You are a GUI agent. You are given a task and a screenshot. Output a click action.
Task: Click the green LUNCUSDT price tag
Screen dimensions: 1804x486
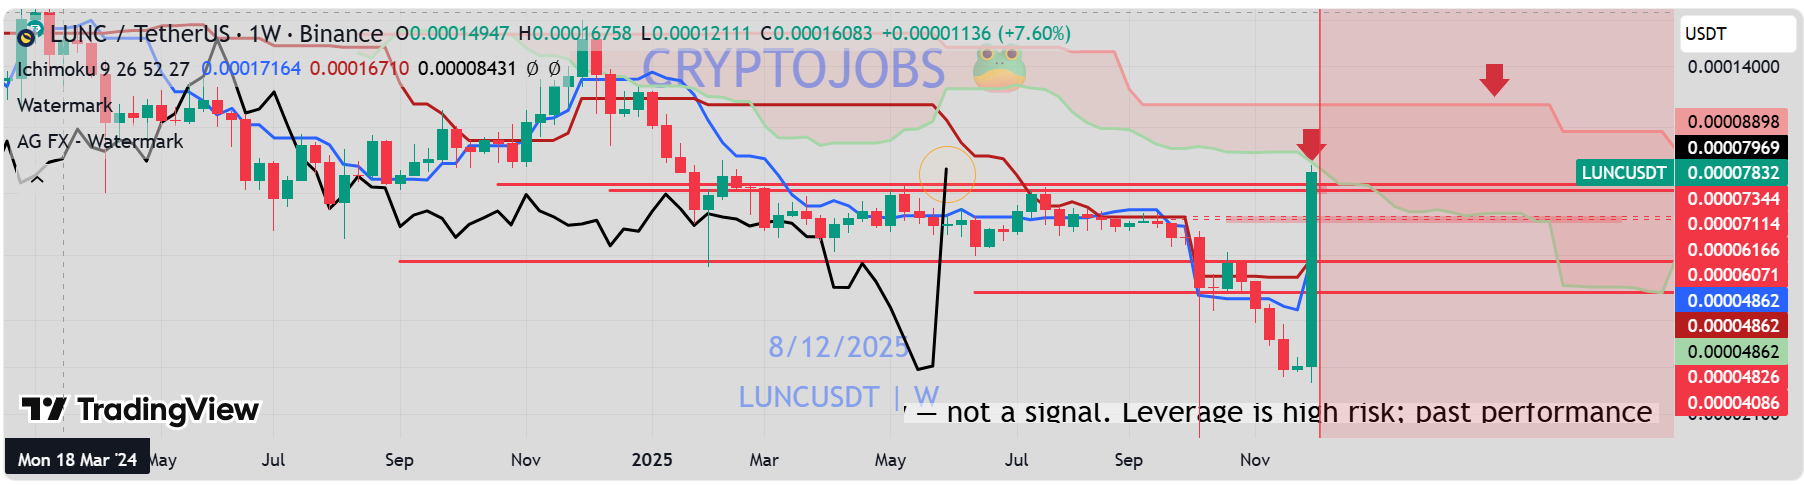tap(1623, 173)
